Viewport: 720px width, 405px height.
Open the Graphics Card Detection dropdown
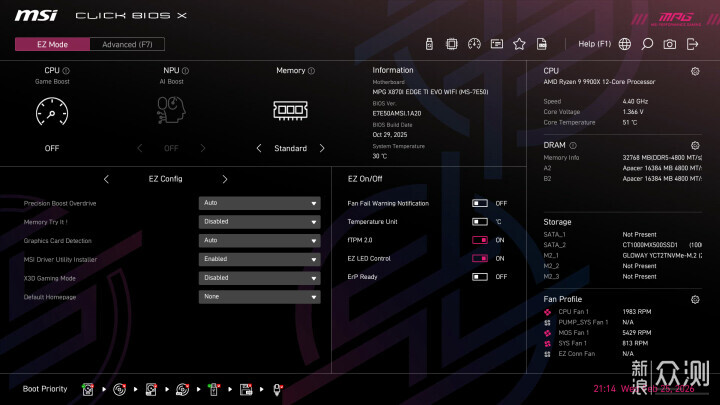point(259,241)
